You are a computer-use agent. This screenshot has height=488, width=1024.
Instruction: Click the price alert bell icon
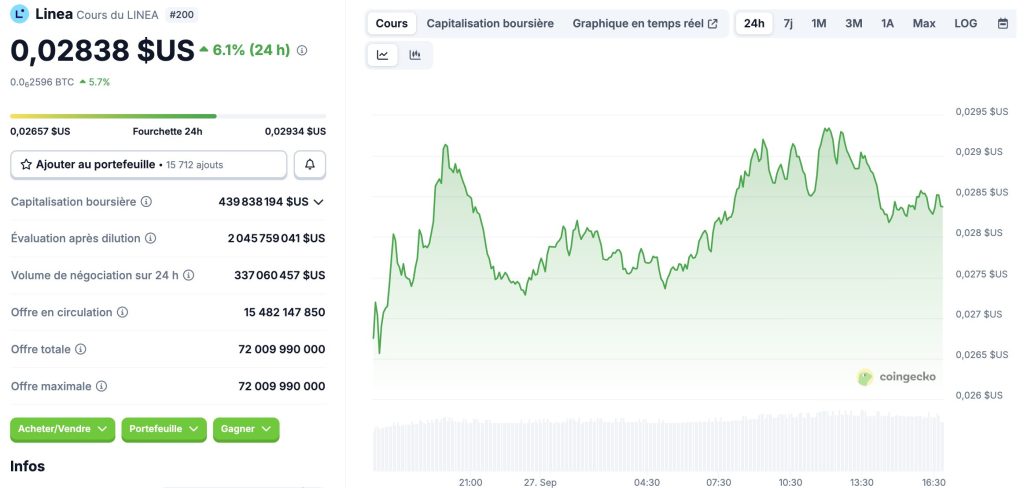click(310, 165)
